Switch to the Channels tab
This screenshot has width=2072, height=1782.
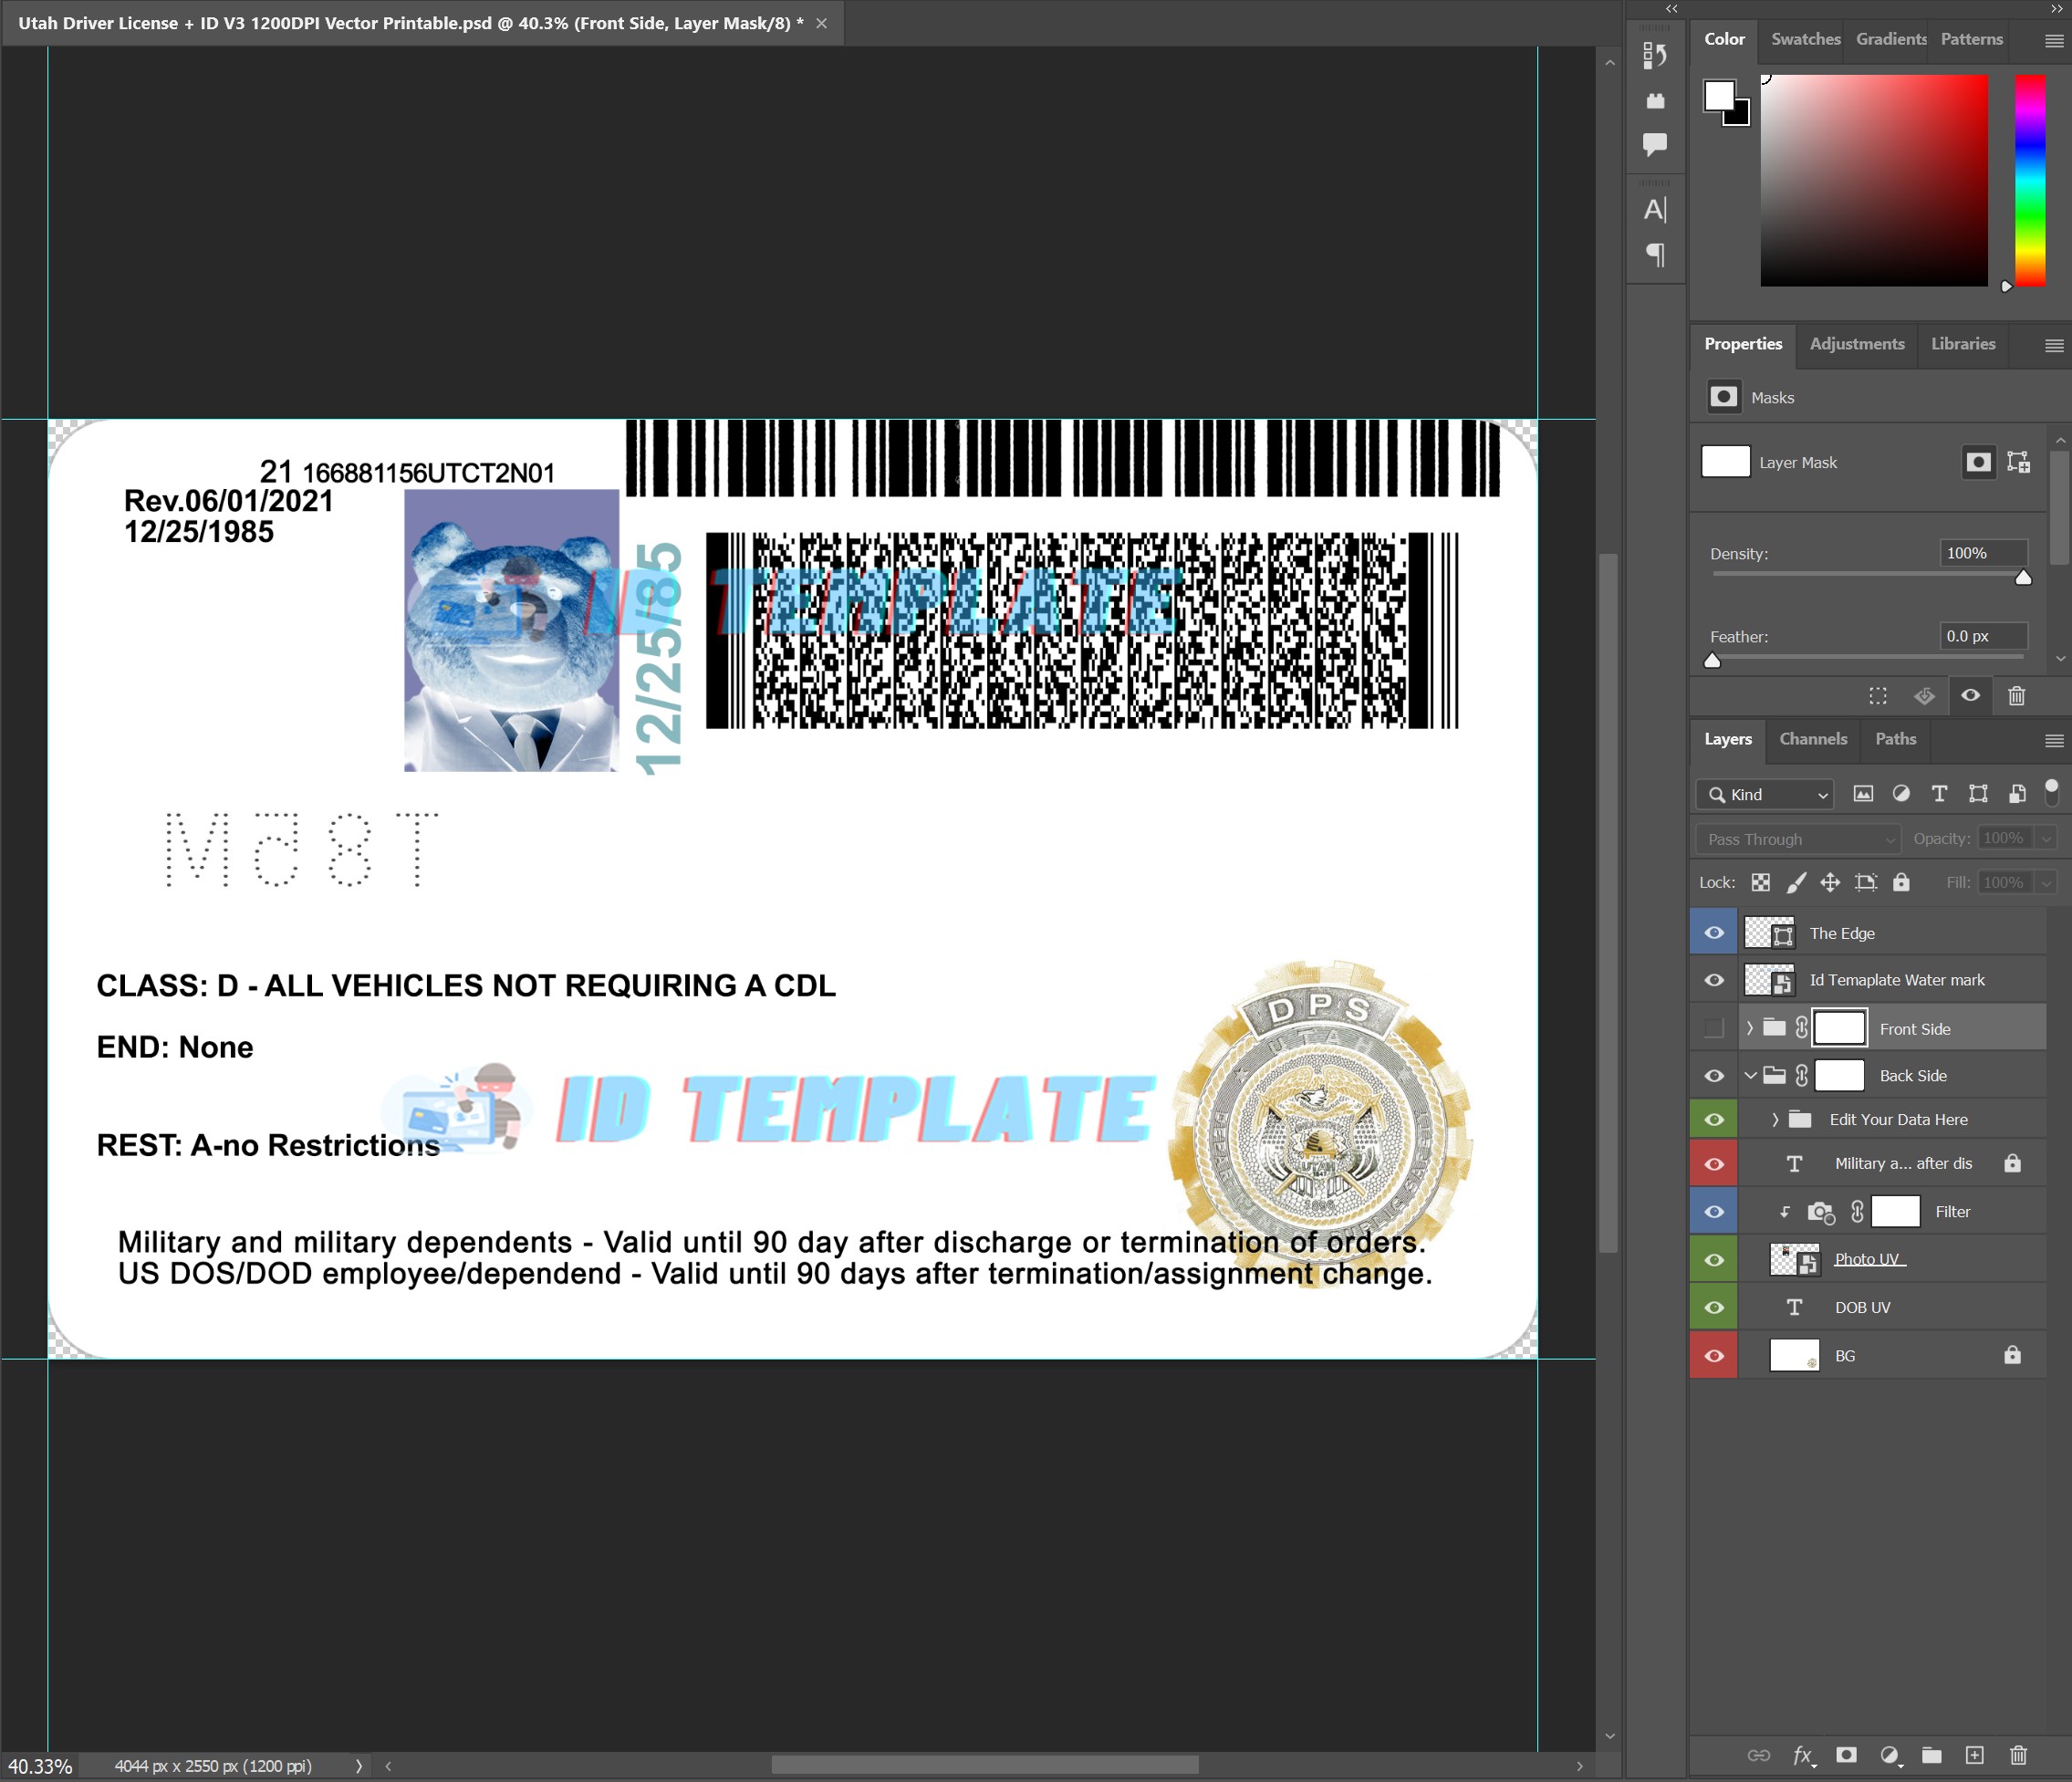coord(1813,739)
